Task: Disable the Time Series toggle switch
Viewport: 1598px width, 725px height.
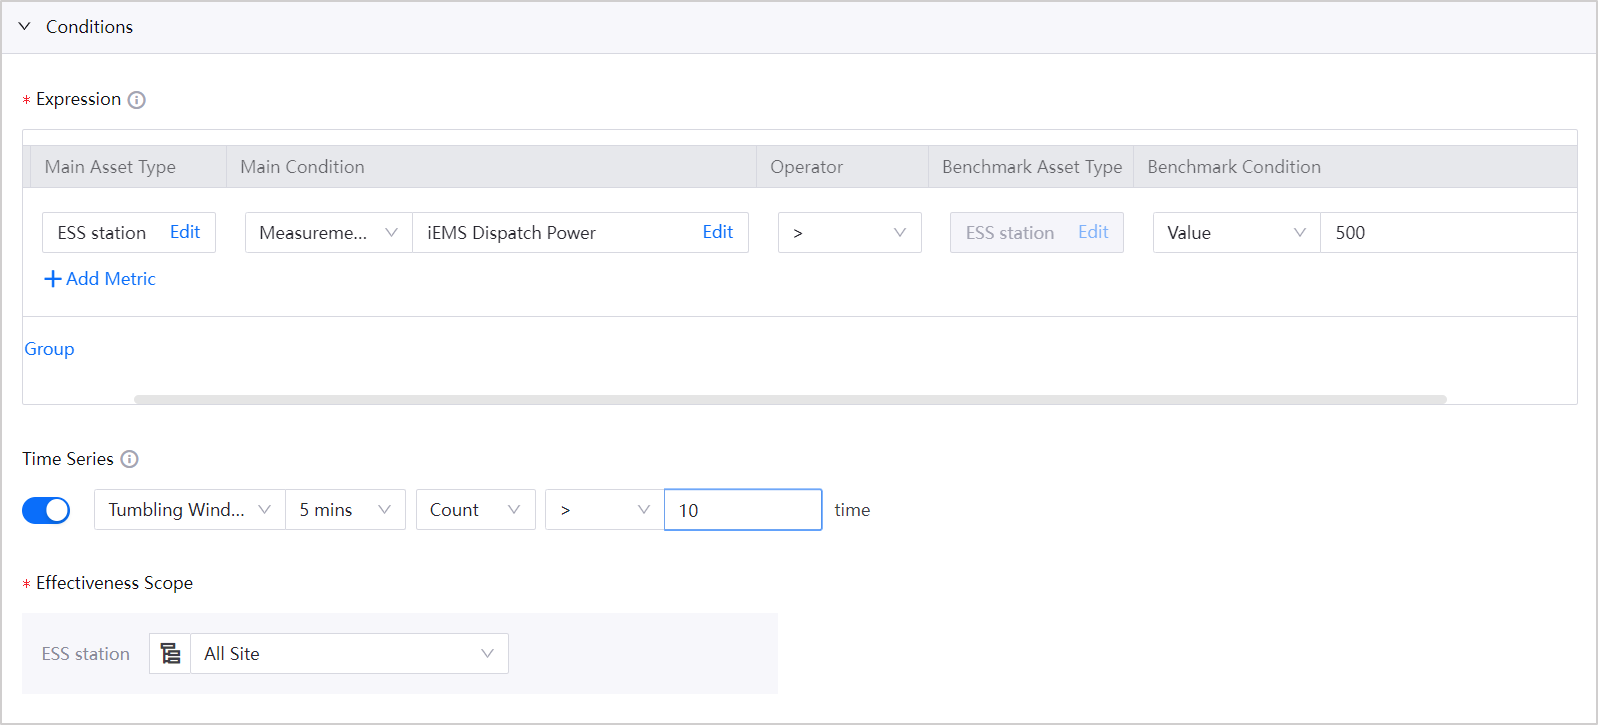Action: point(46,510)
